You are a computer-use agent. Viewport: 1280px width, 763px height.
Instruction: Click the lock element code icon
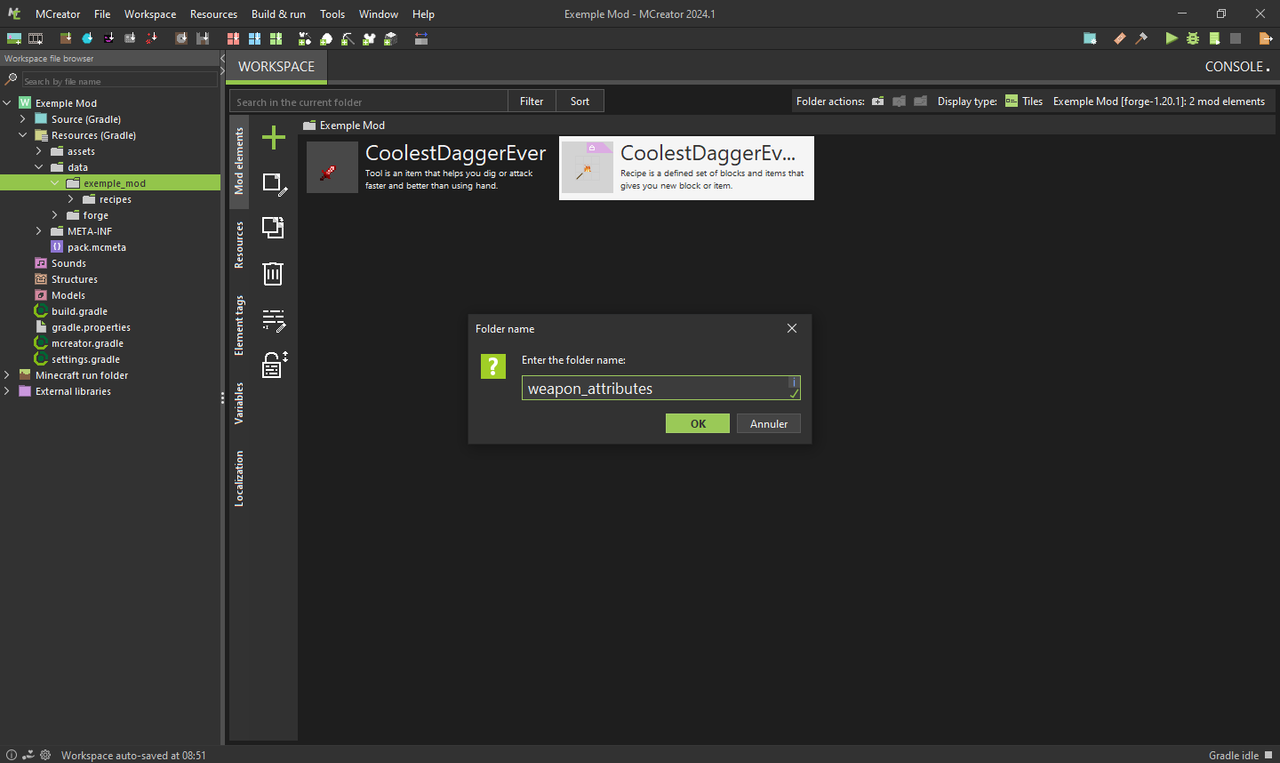274,364
